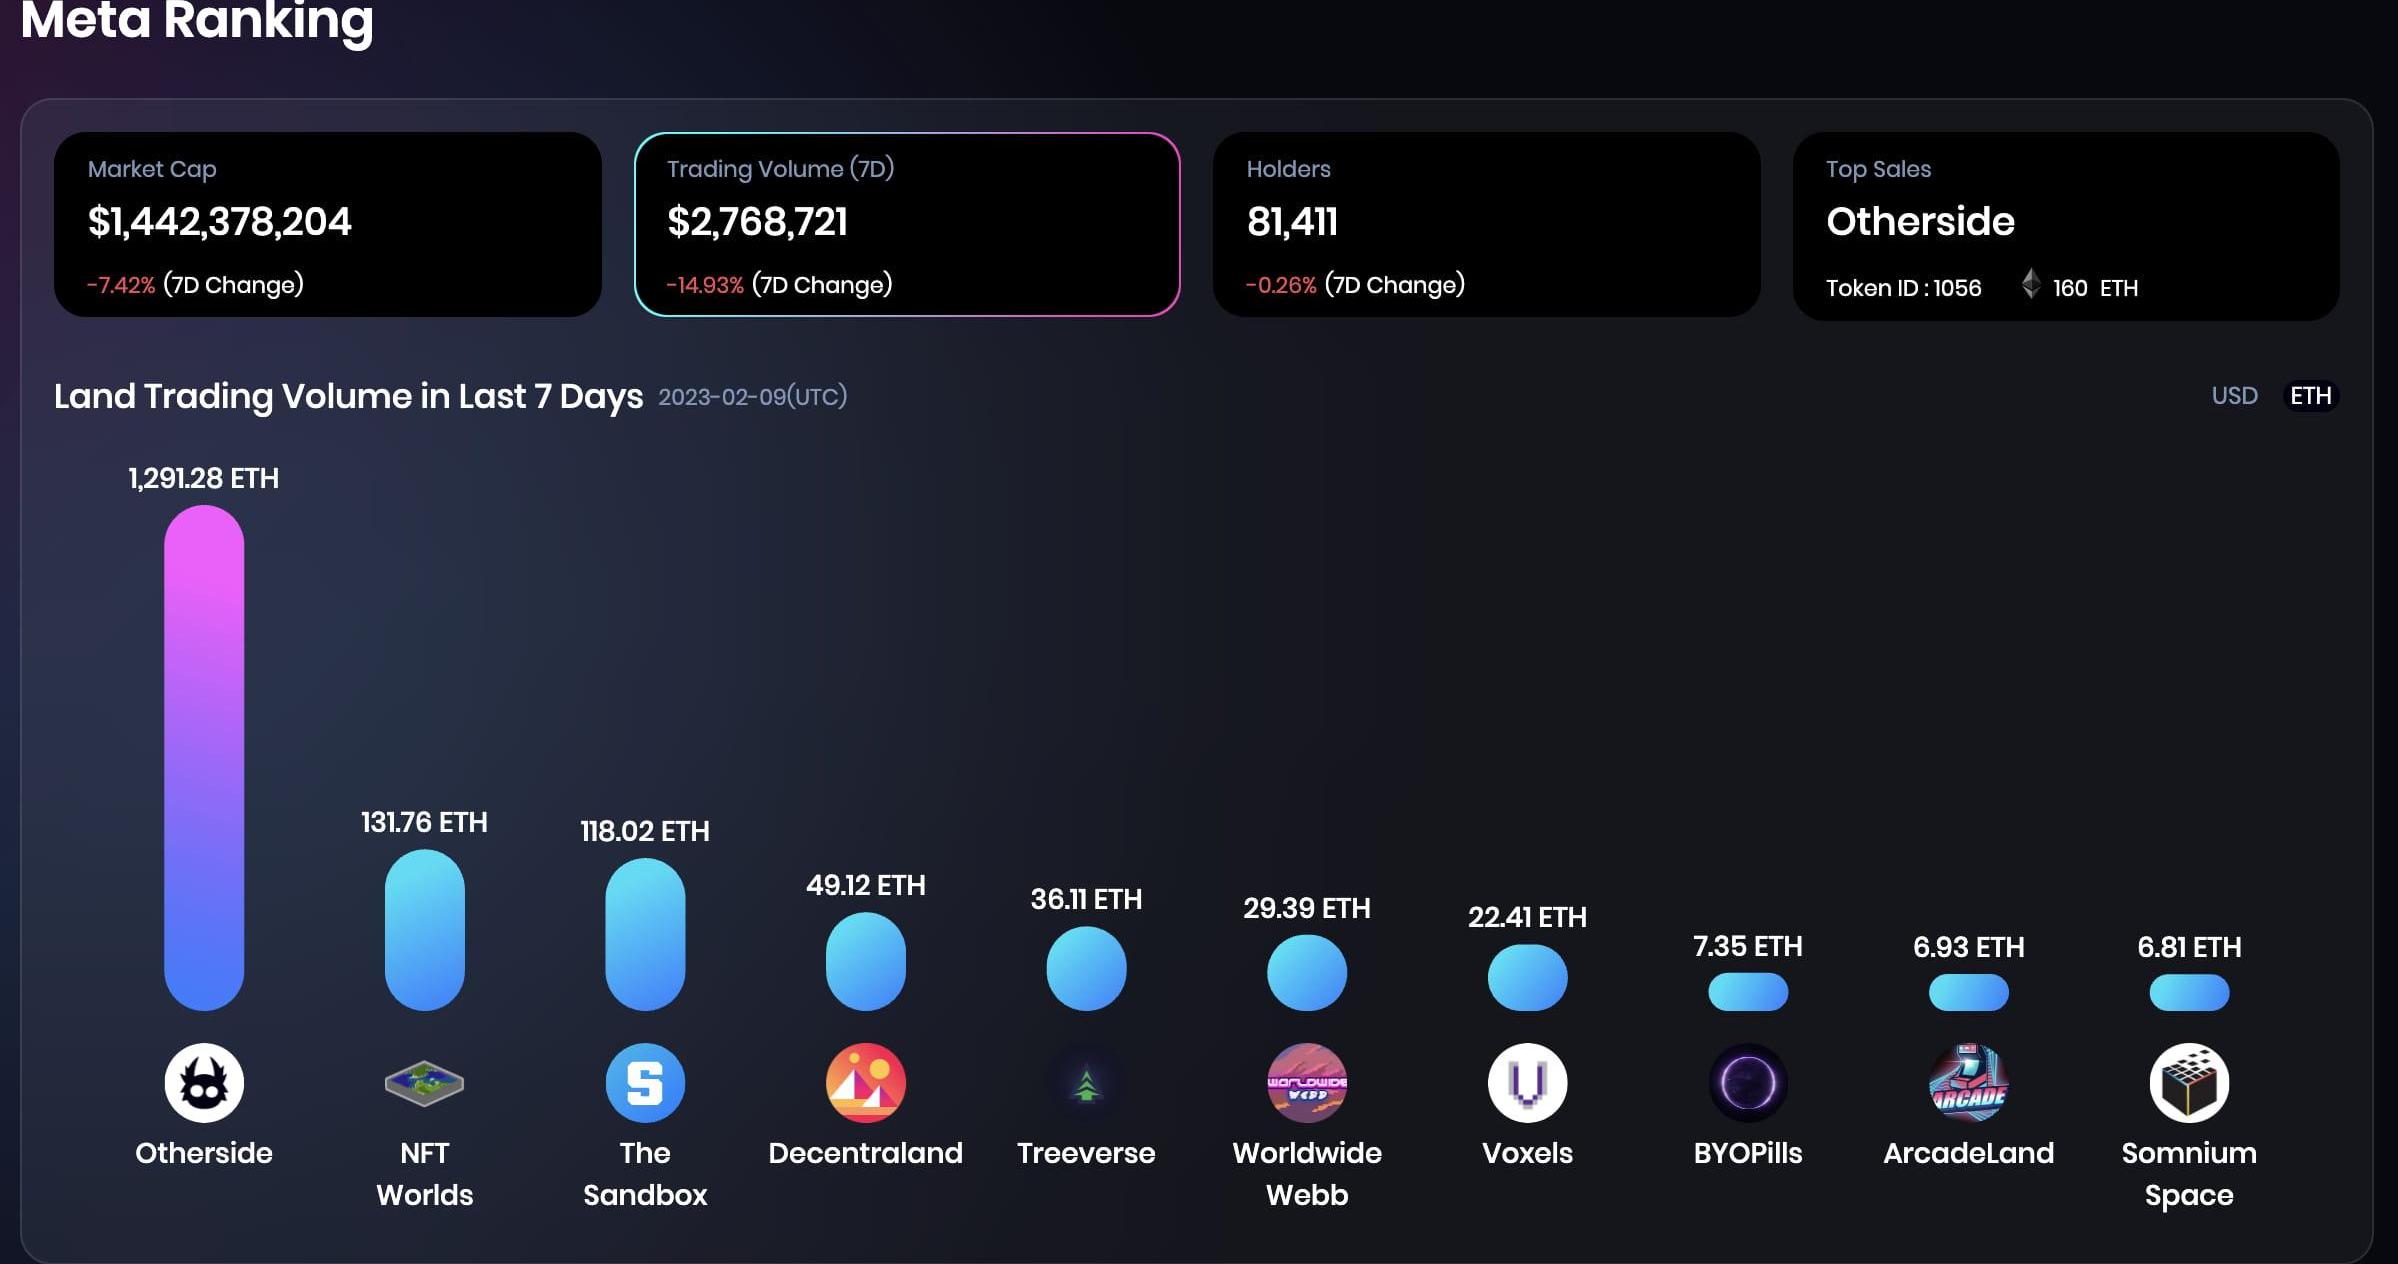Click the 81,411 holders value
The width and height of the screenshot is (2398, 1264).
(1292, 222)
